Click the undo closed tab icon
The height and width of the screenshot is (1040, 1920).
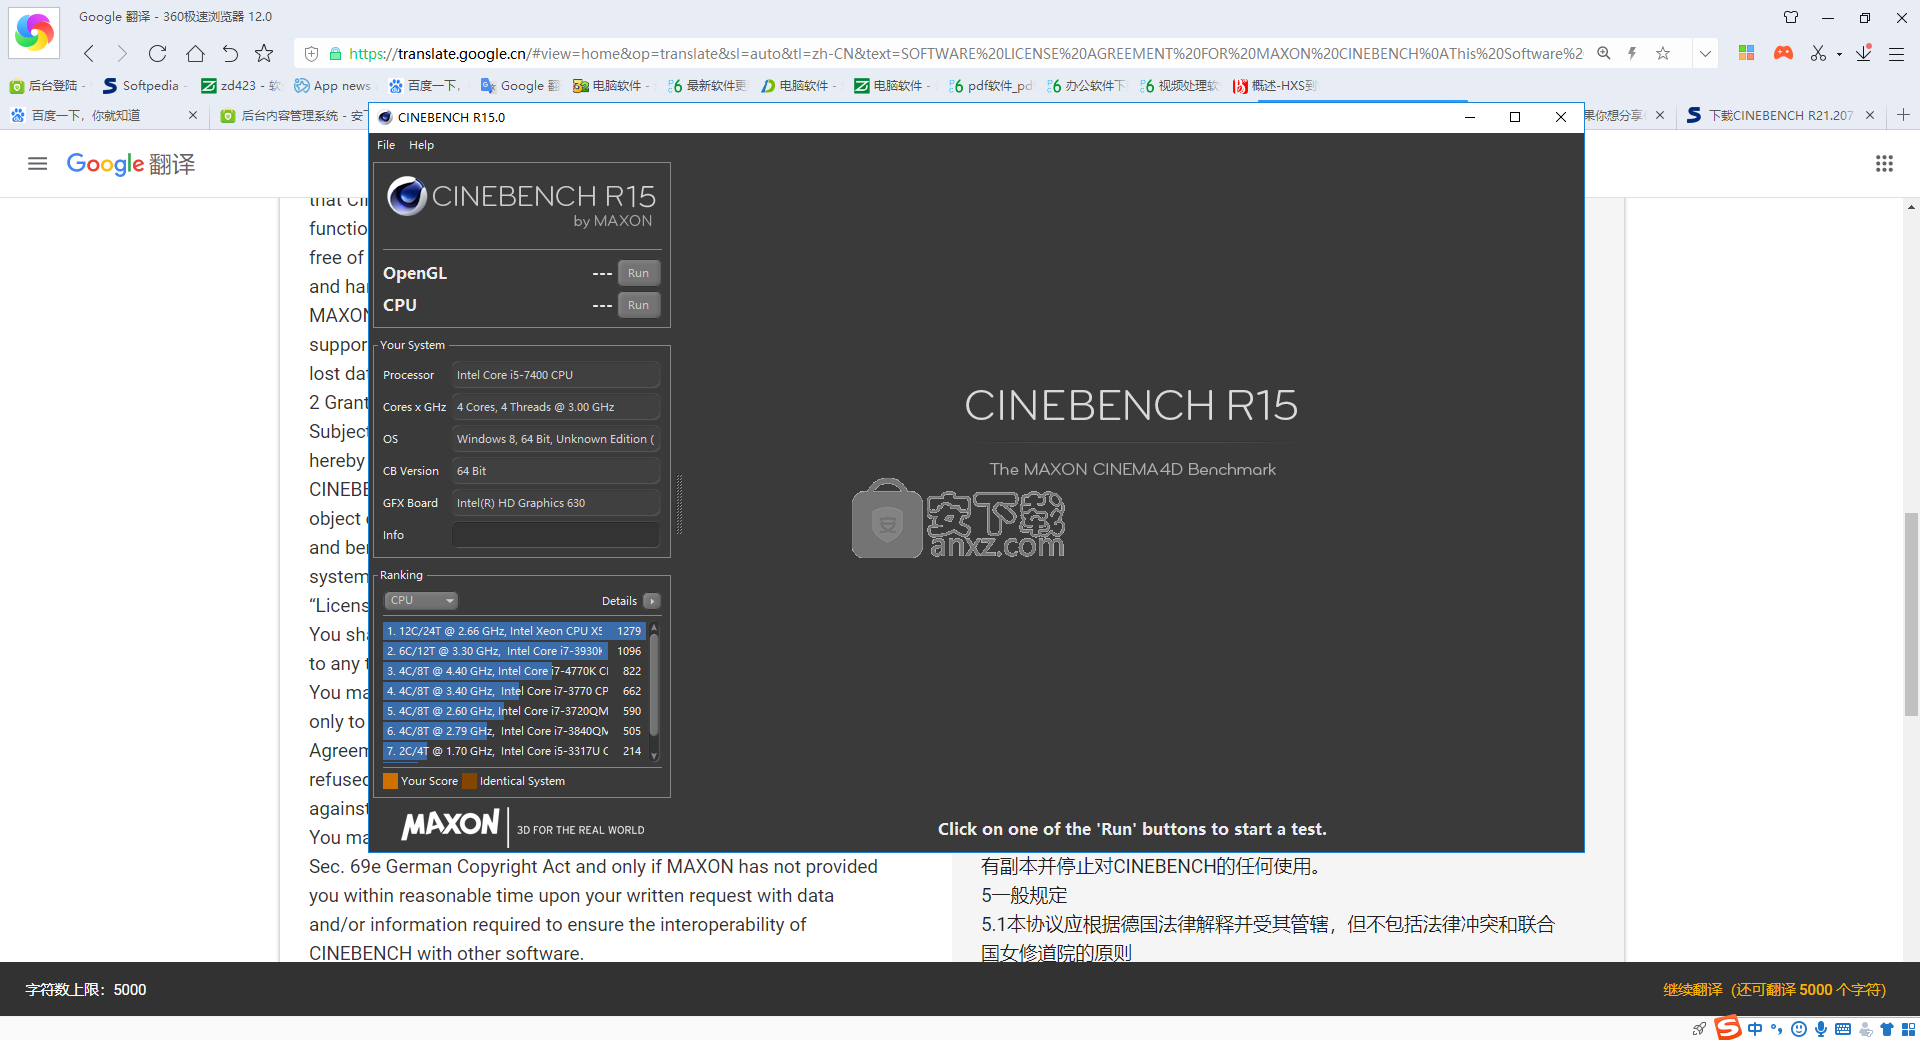(x=230, y=53)
